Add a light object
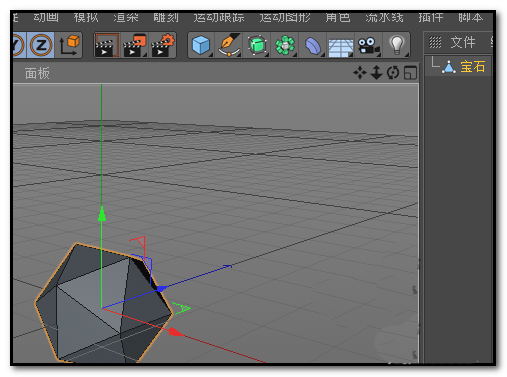The image size is (507, 377). tap(397, 45)
